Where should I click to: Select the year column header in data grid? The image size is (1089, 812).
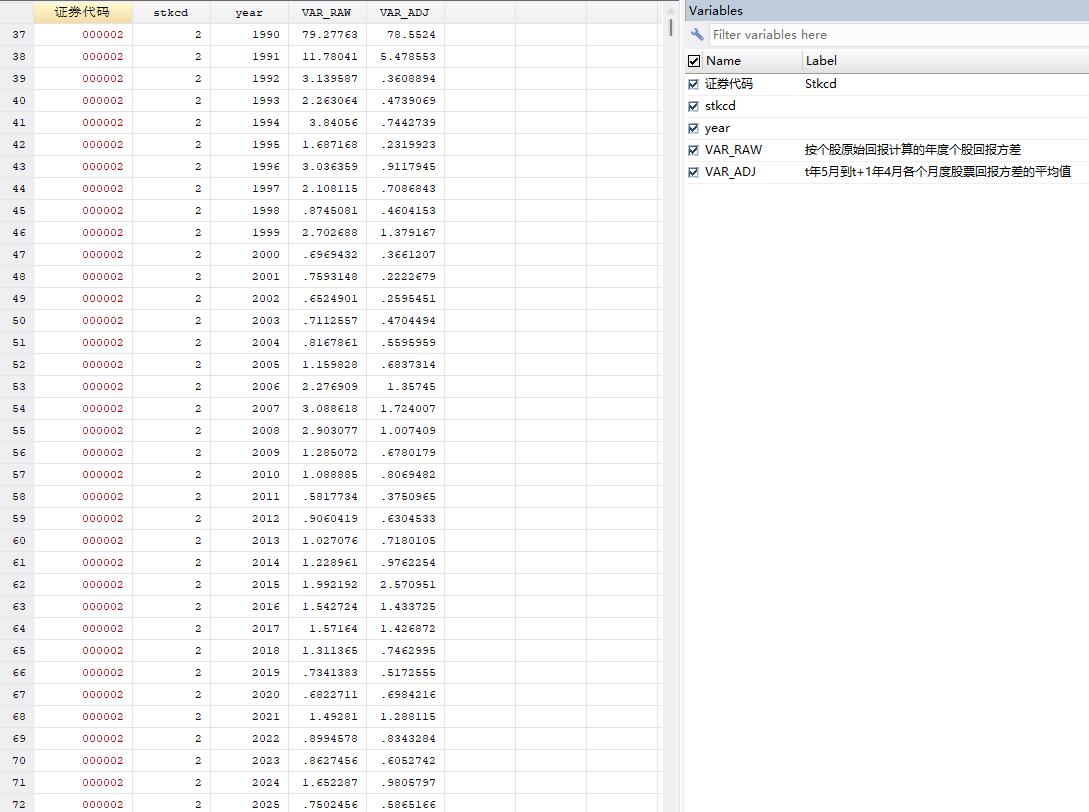point(249,13)
